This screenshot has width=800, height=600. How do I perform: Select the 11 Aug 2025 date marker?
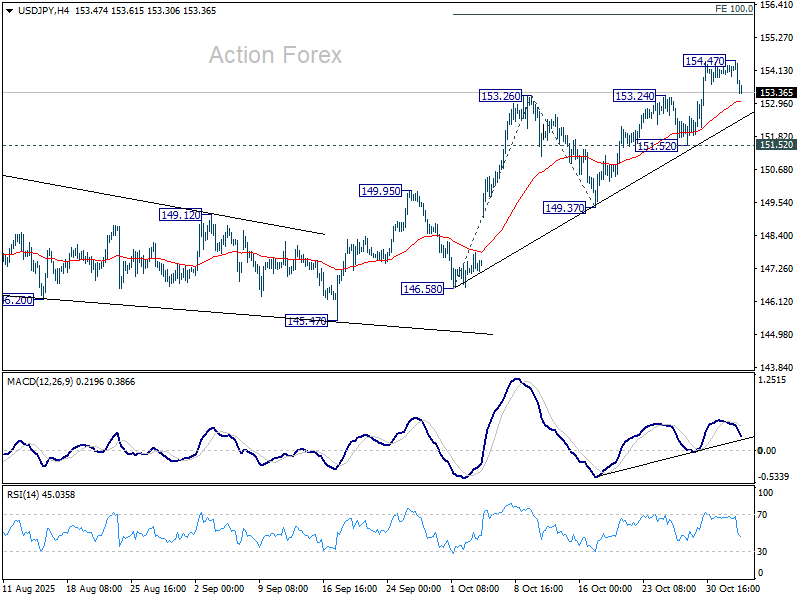(30, 588)
